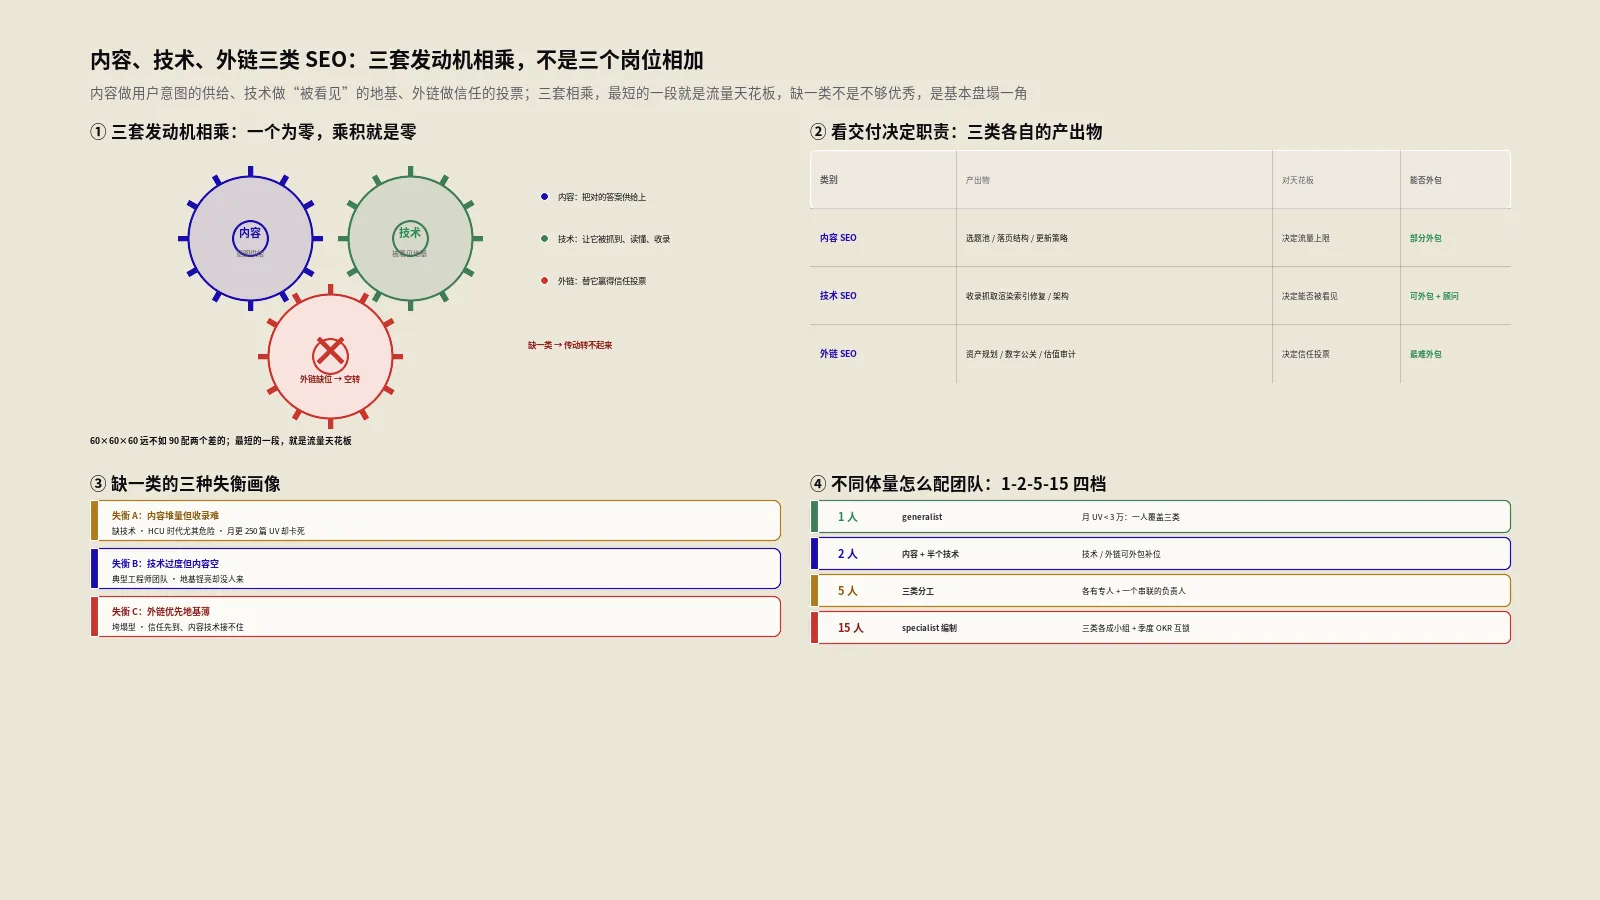Click cell 资产规划 / 数字公关 / 估值审计
This screenshot has width=1600, height=900.
(x=1021, y=354)
